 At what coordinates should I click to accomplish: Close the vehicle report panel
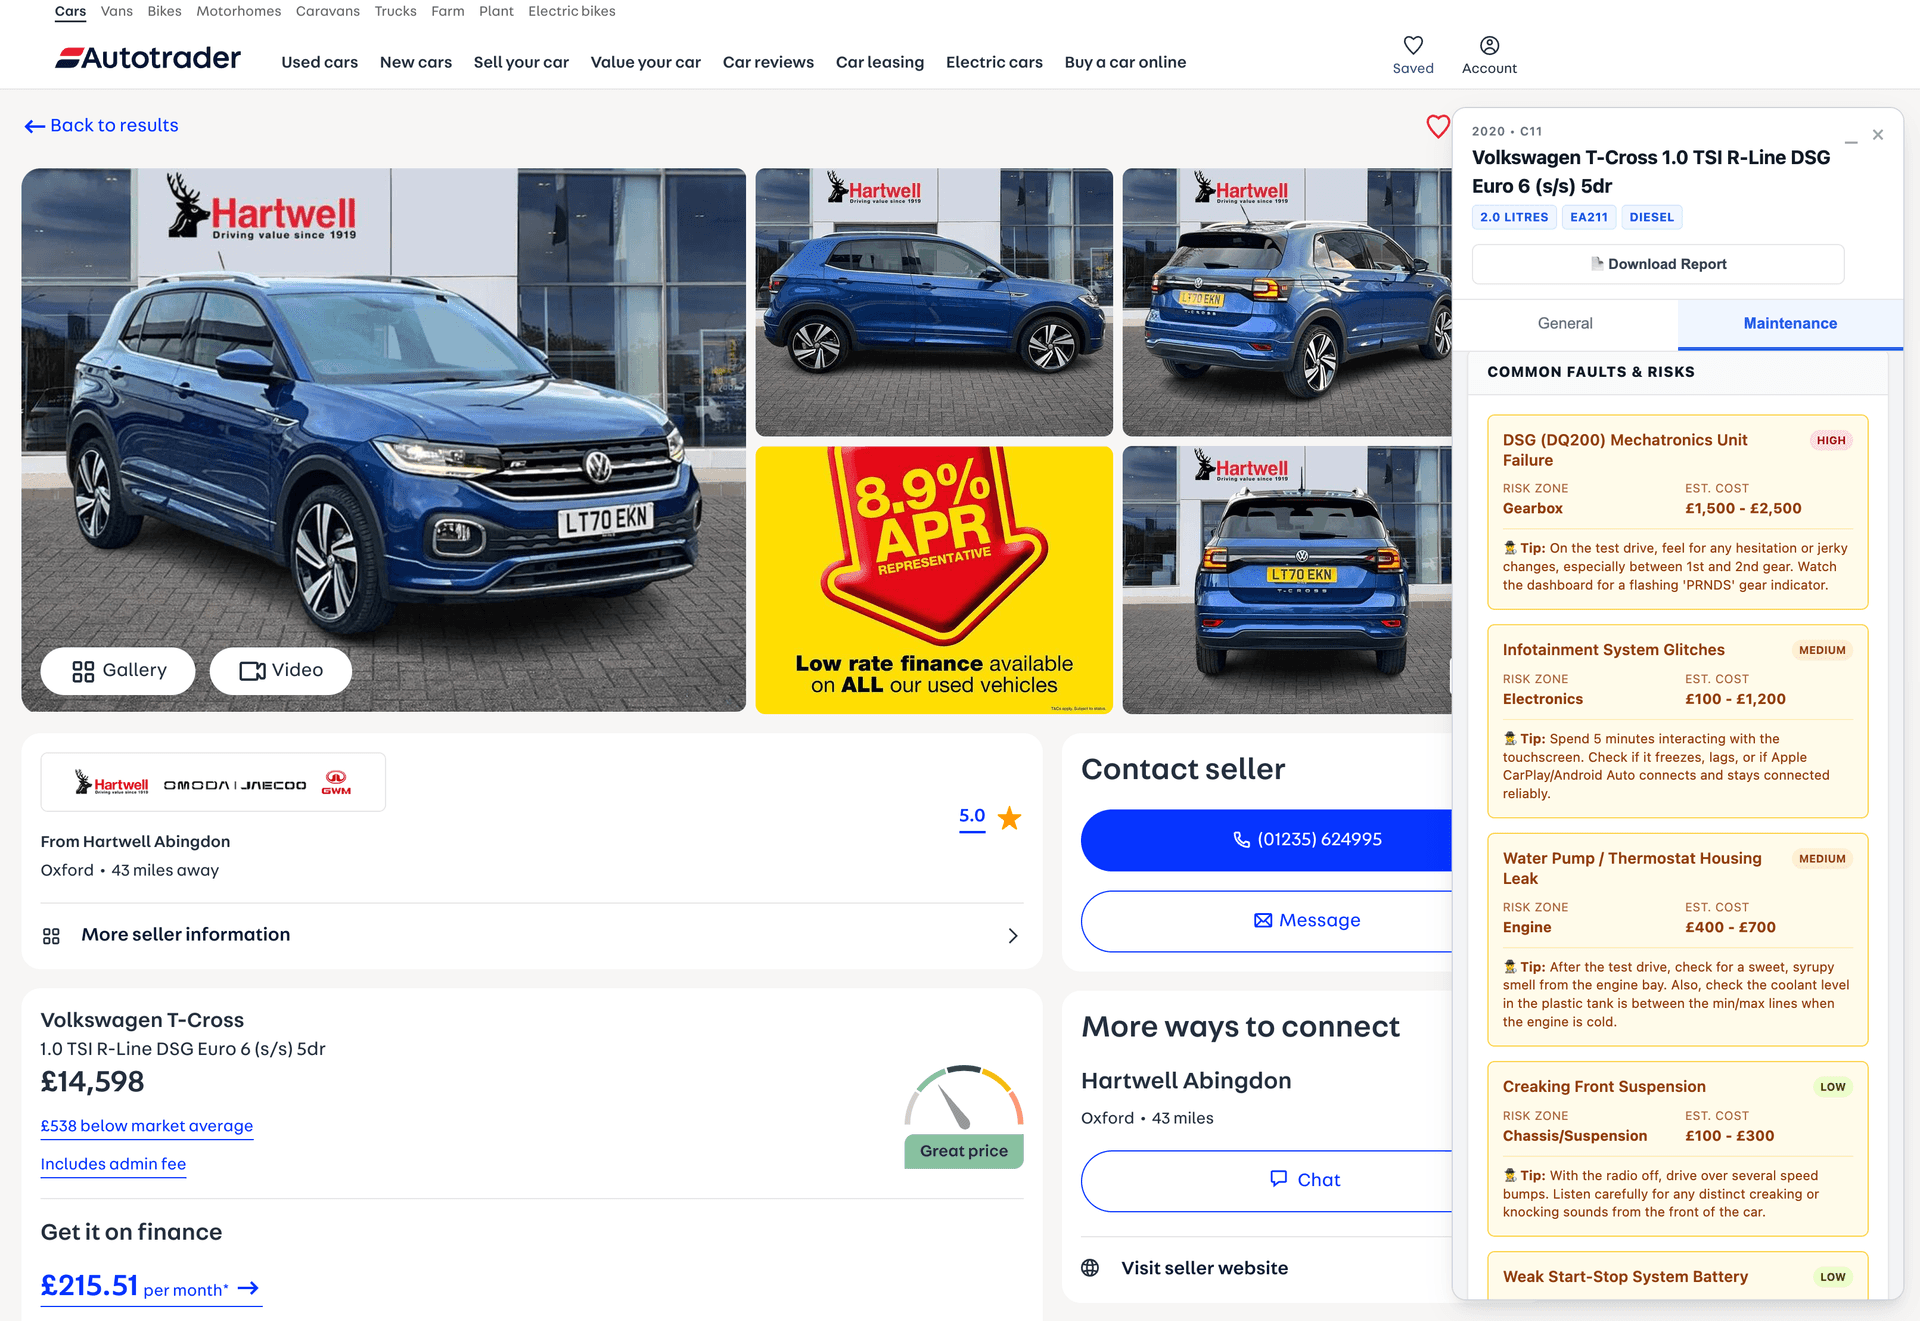coord(1878,135)
